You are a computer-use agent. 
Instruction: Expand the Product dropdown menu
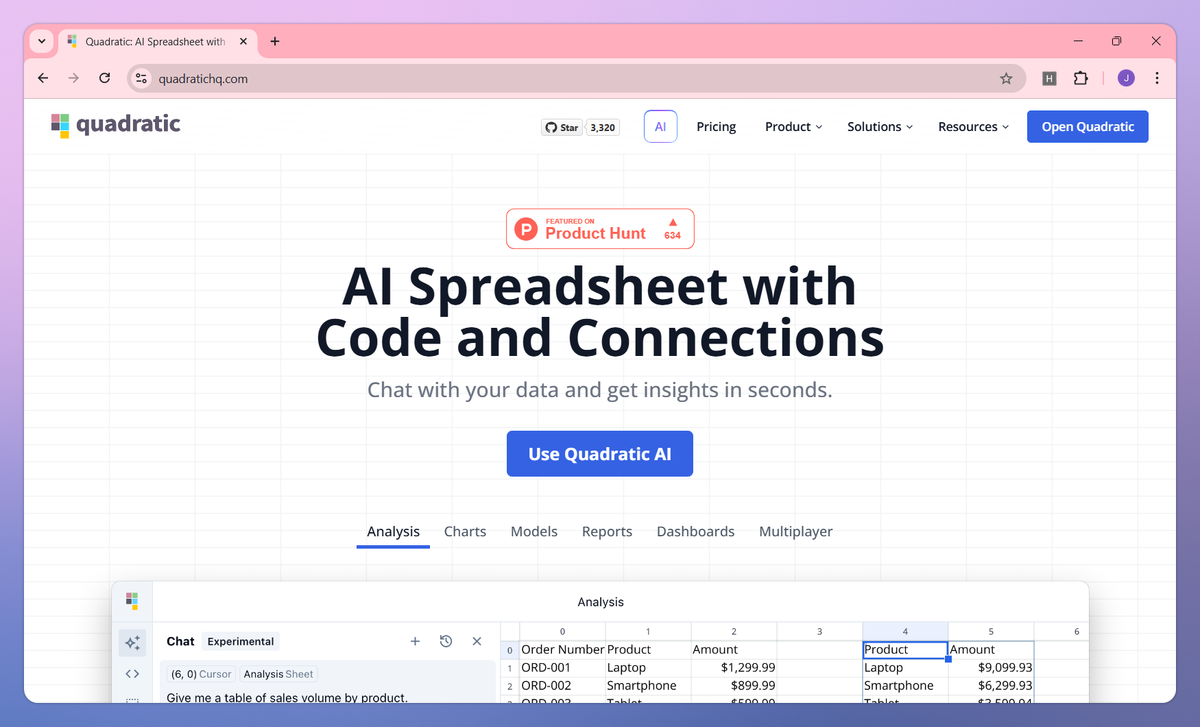click(x=793, y=127)
